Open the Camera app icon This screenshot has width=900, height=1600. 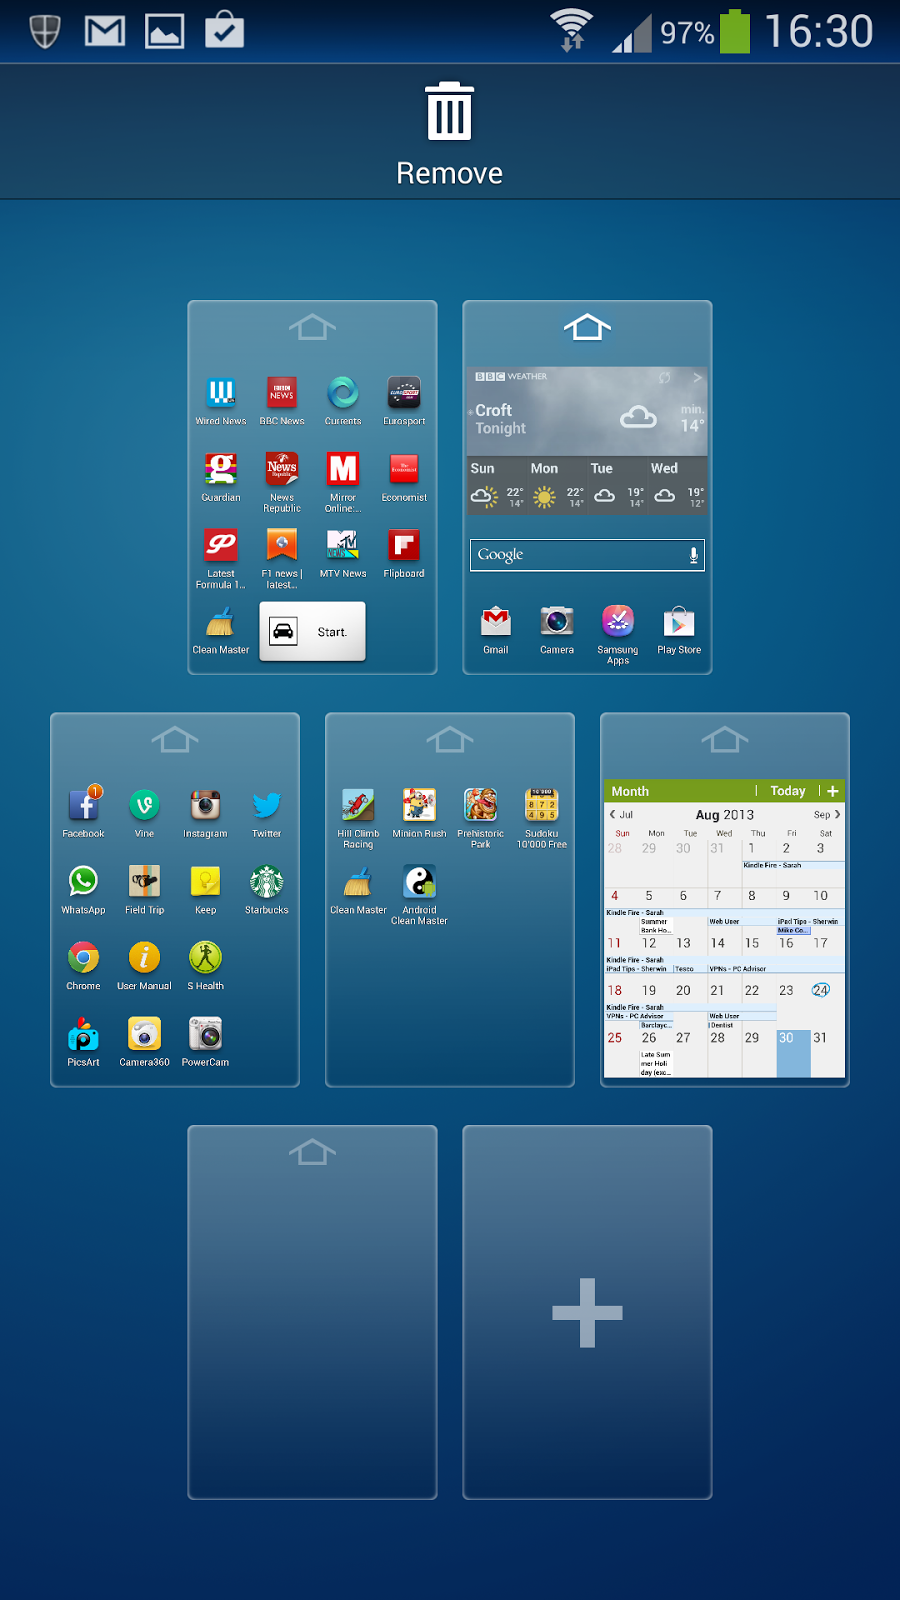pyautogui.click(x=557, y=621)
